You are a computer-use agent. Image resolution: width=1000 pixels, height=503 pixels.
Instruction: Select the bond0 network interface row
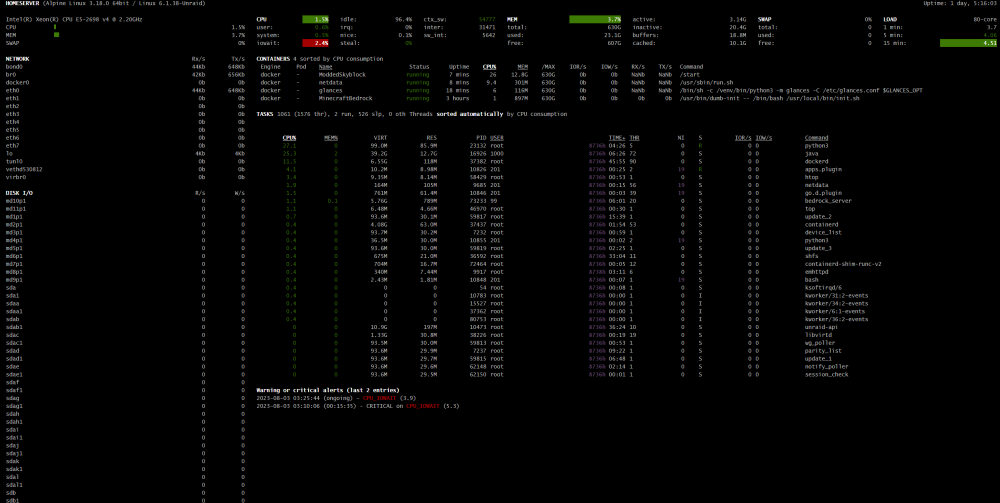[125, 67]
